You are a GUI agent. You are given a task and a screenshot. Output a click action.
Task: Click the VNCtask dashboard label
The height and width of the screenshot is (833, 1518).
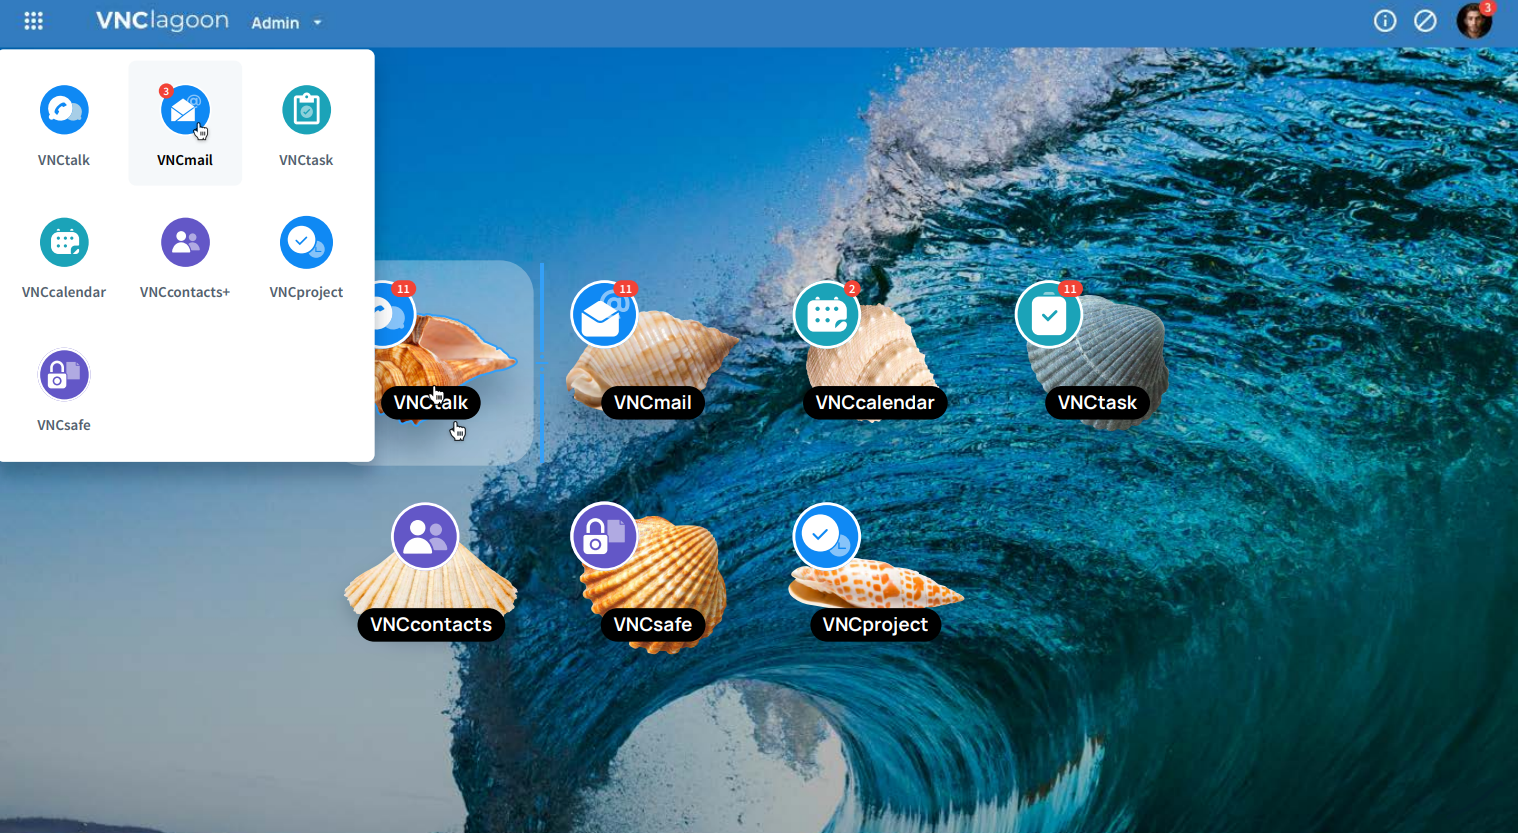click(x=1097, y=403)
